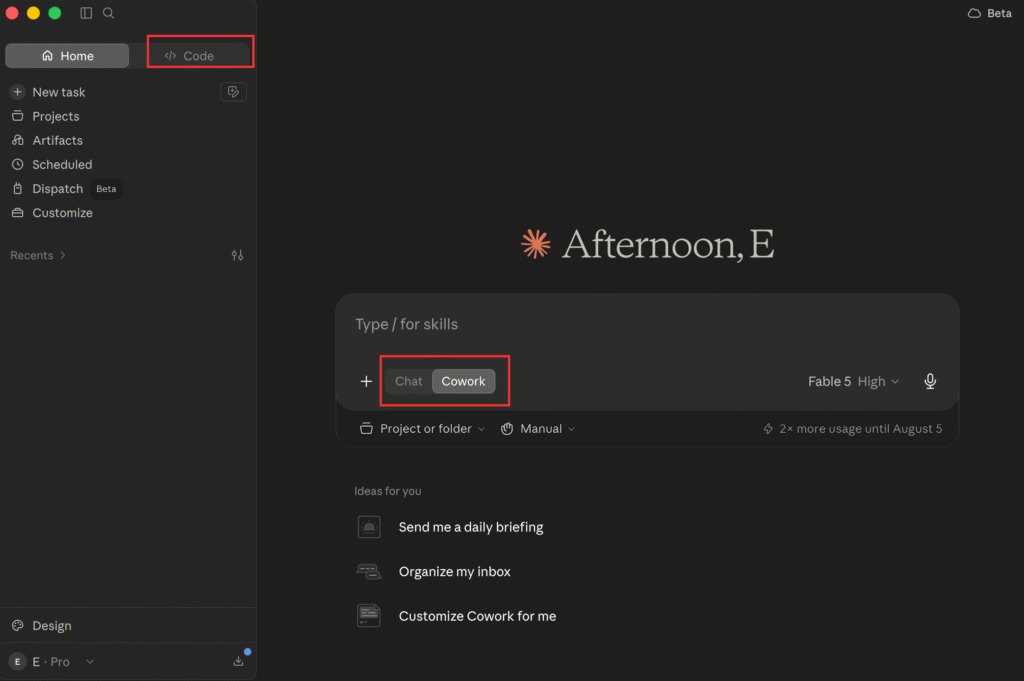Expand the Project or folder dropdown
Screen dimensions: 1024x681
[x=423, y=429]
